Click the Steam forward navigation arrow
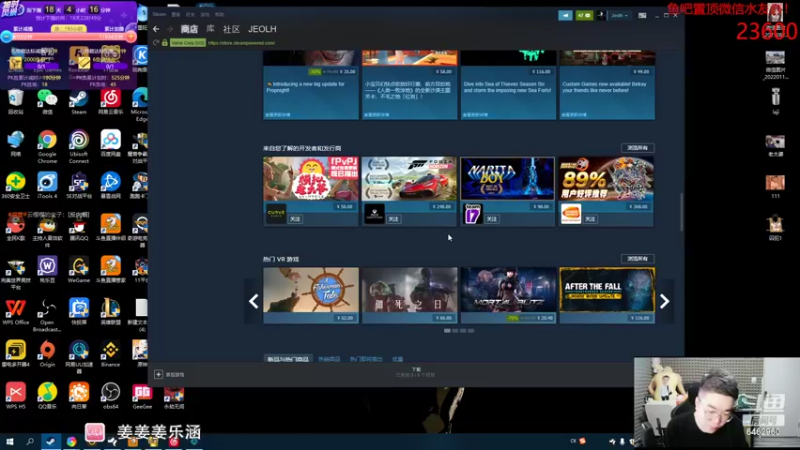Image resolution: width=800 pixels, height=450 pixels. [170, 30]
